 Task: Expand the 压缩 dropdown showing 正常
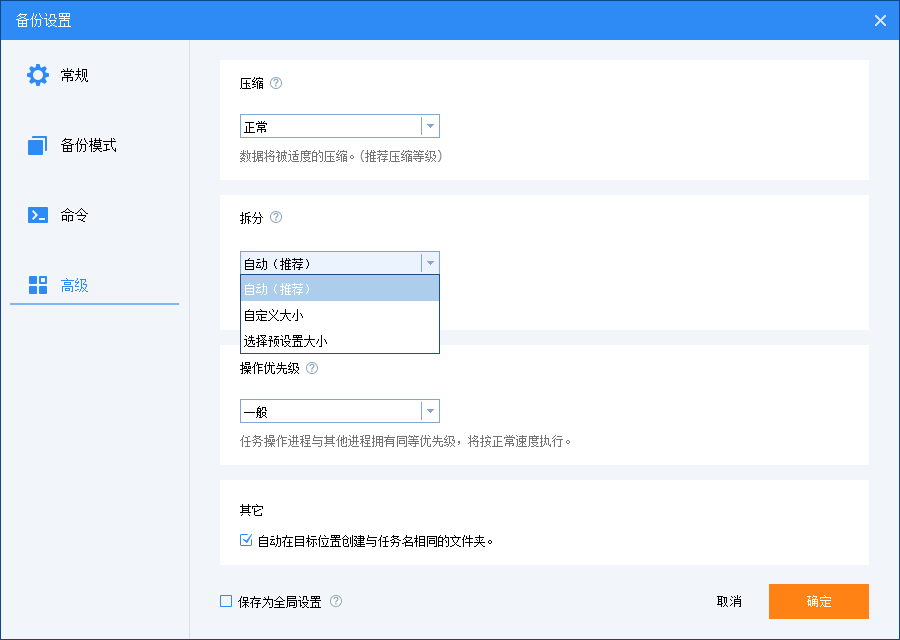(340, 126)
